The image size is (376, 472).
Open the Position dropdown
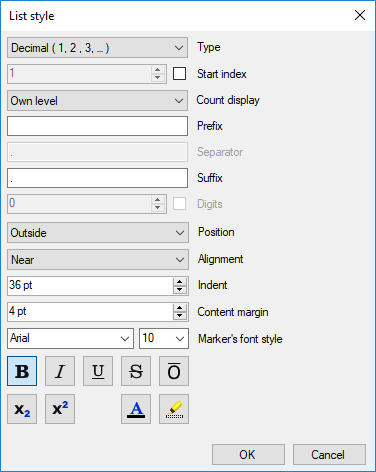pos(98,233)
